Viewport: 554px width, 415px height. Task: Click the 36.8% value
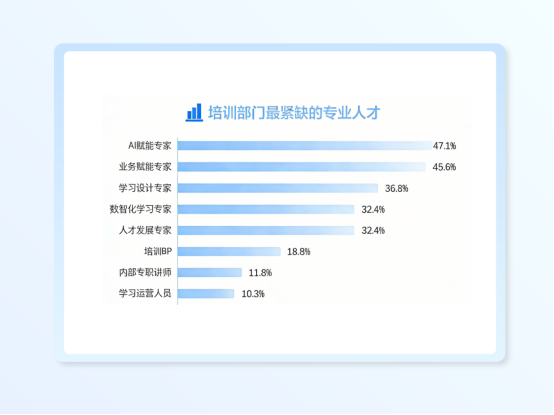tap(396, 188)
